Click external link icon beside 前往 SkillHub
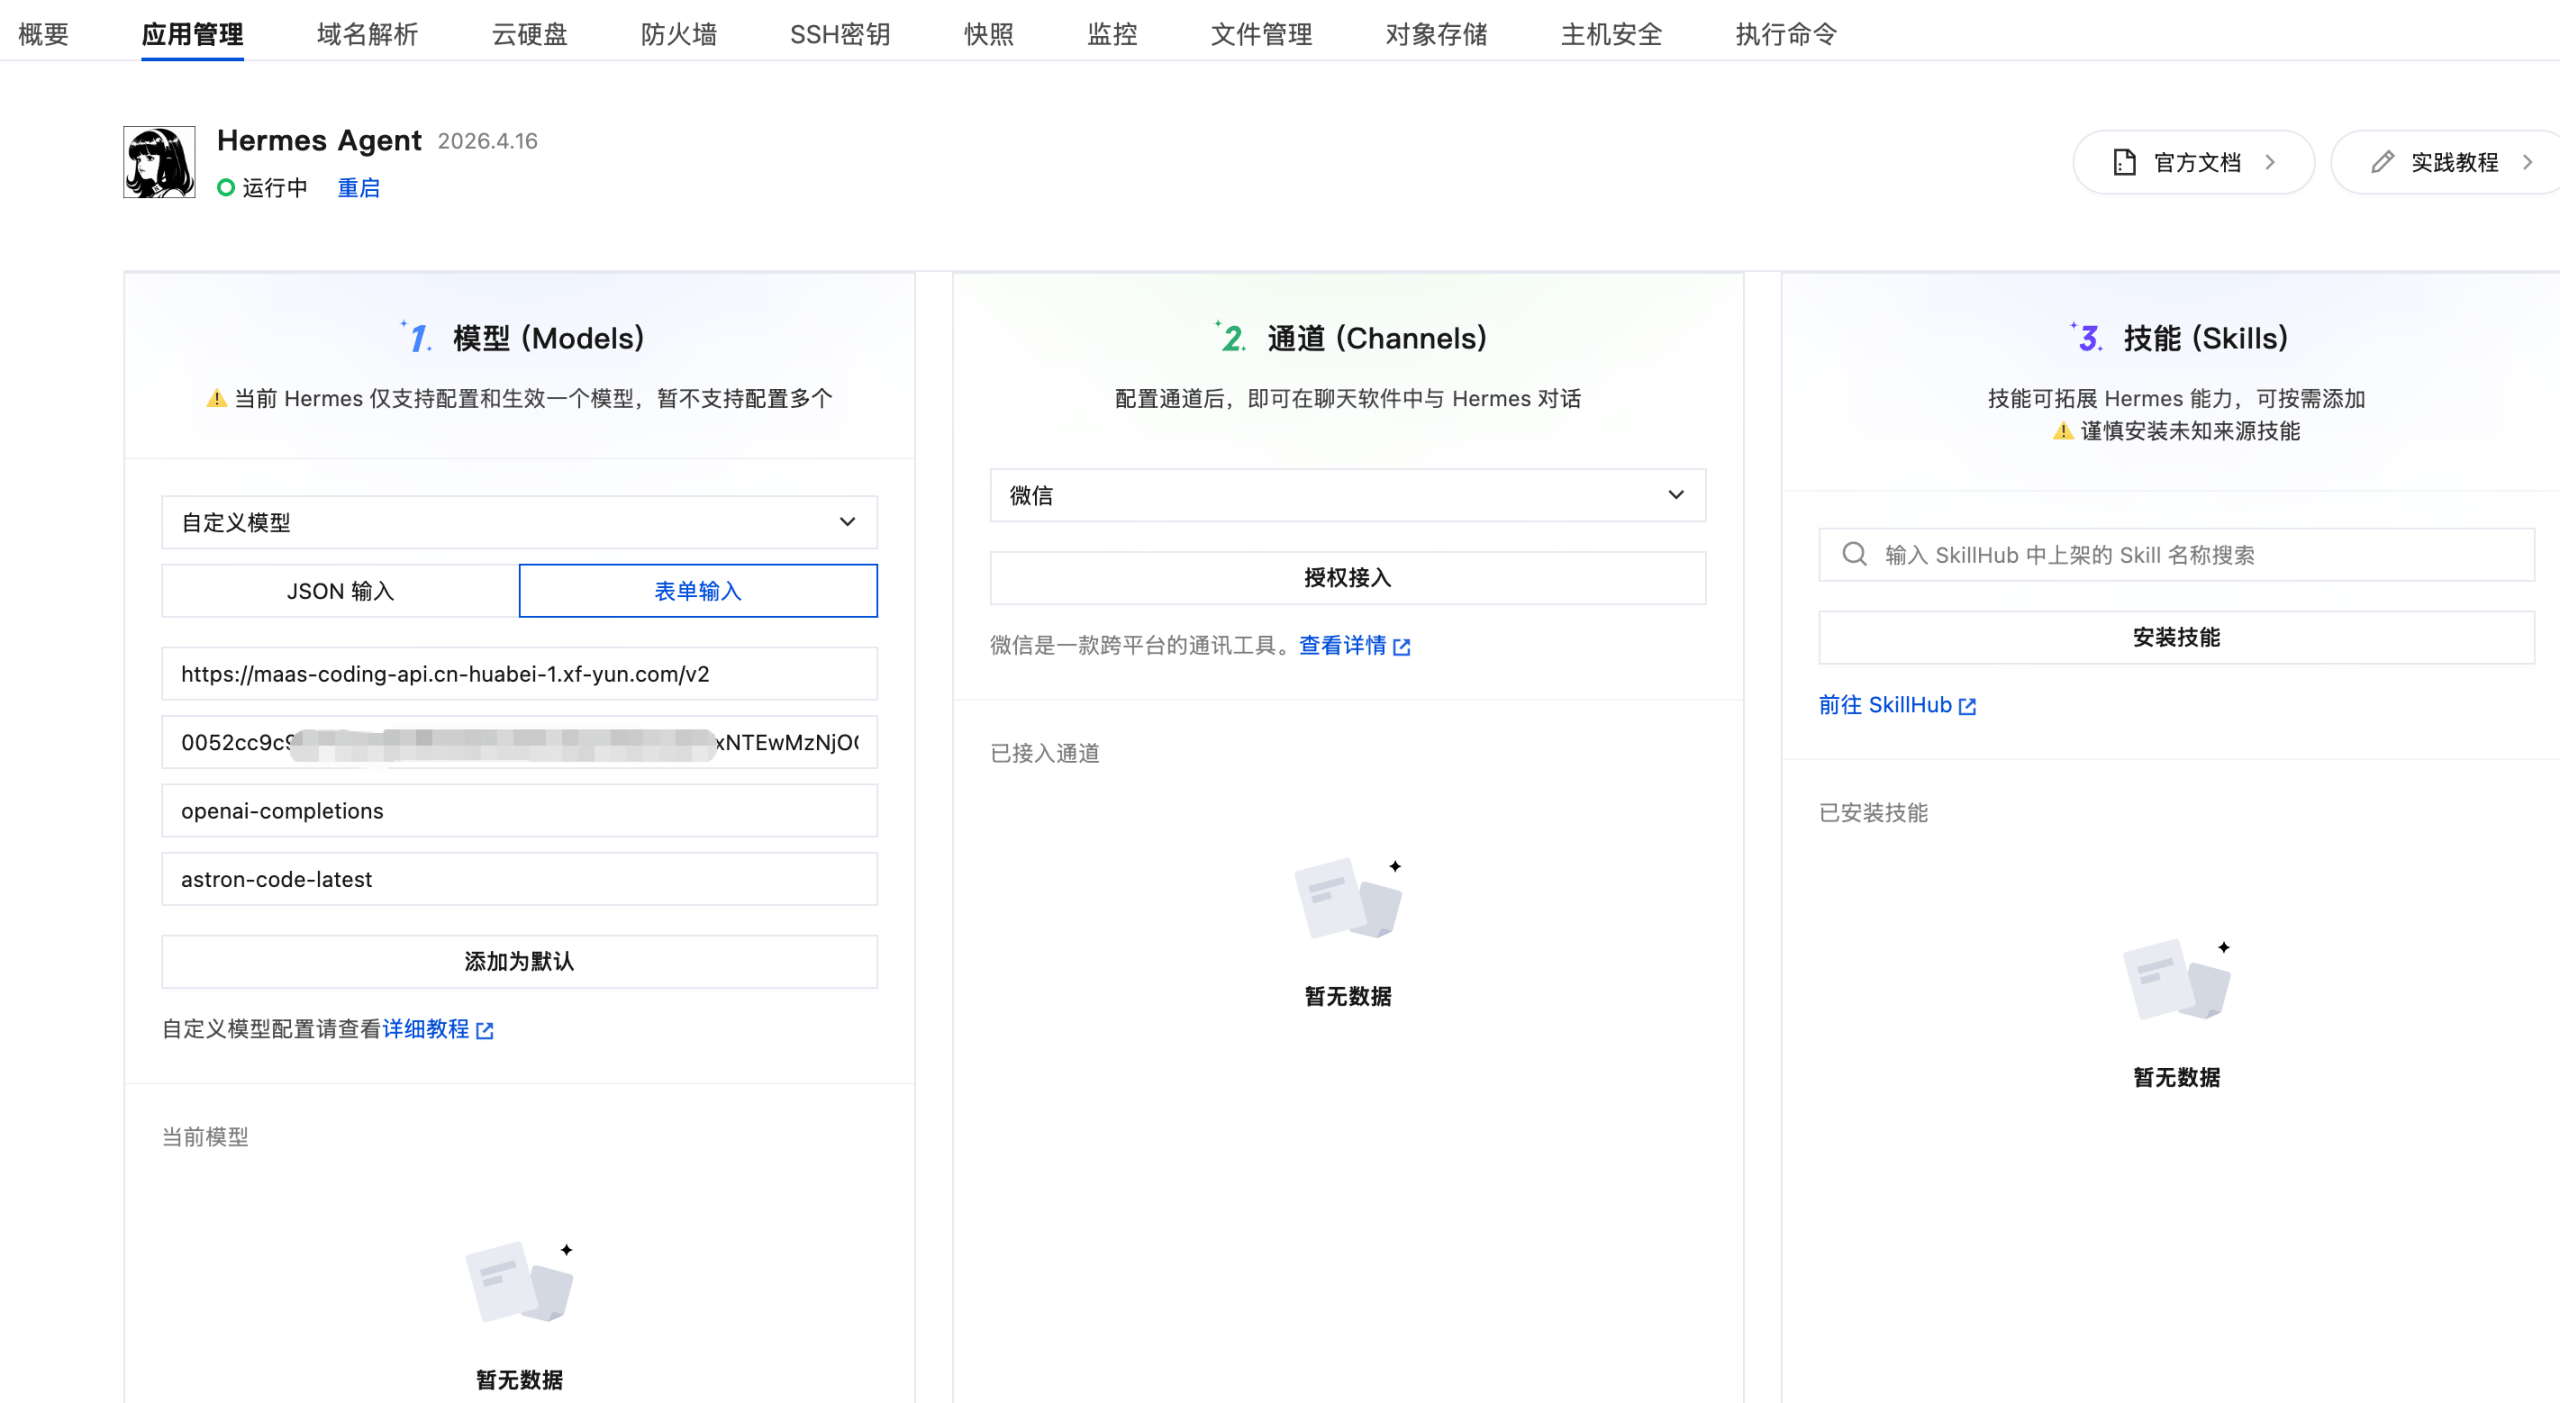The width and height of the screenshot is (2560, 1403). (1967, 706)
